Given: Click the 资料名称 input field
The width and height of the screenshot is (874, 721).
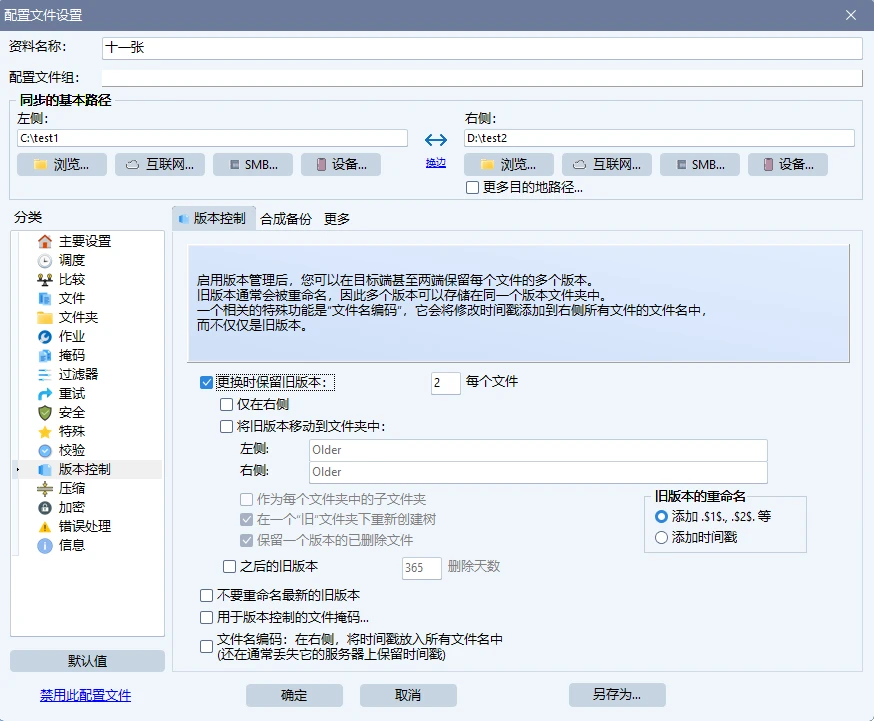Looking at the screenshot, I should [x=483, y=48].
